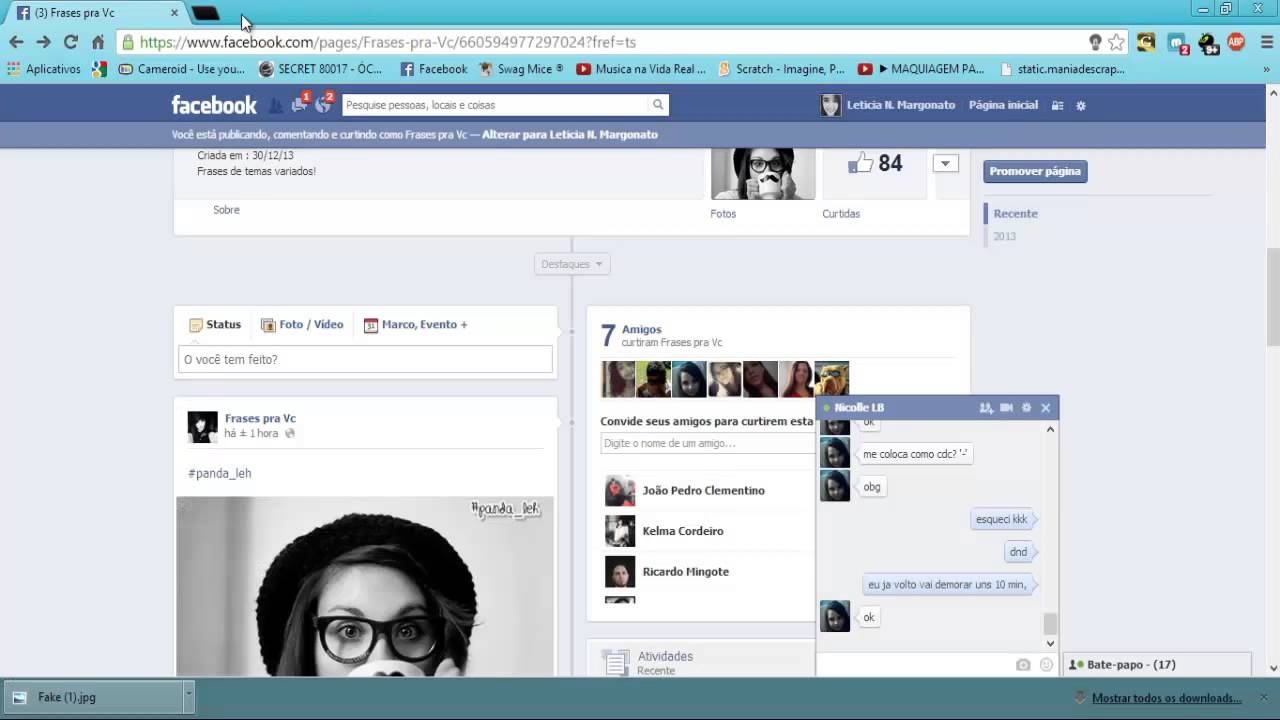Click the search magnifier icon
Image resolution: width=1280 pixels, height=720 pixels.
coord(658,105)
